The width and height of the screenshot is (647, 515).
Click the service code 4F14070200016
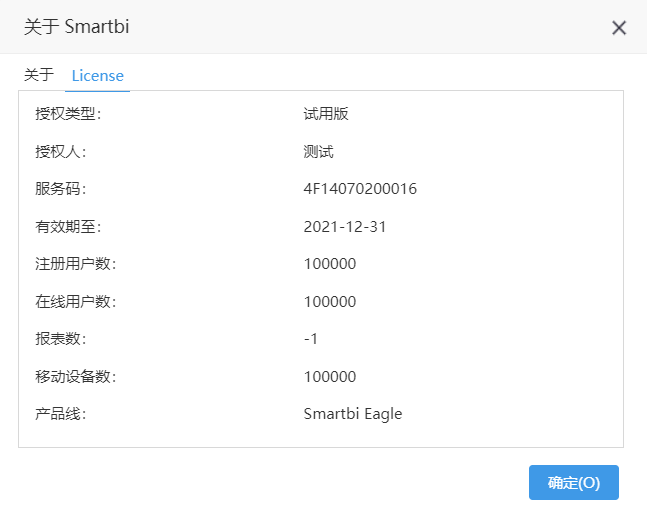[x=360, y=189]
